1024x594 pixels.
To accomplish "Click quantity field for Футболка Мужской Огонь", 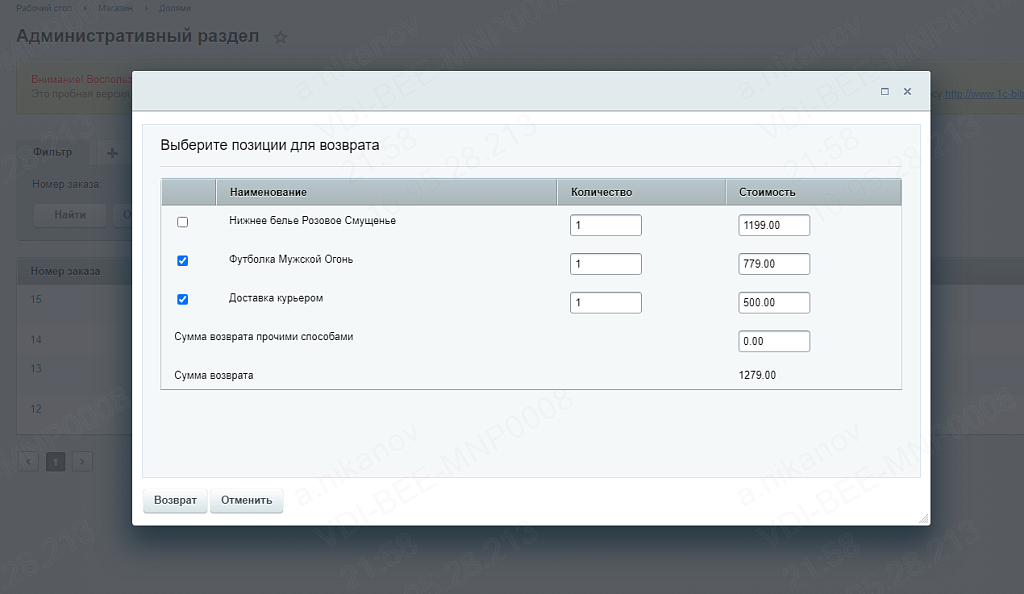I will click(x=605, y=264).
